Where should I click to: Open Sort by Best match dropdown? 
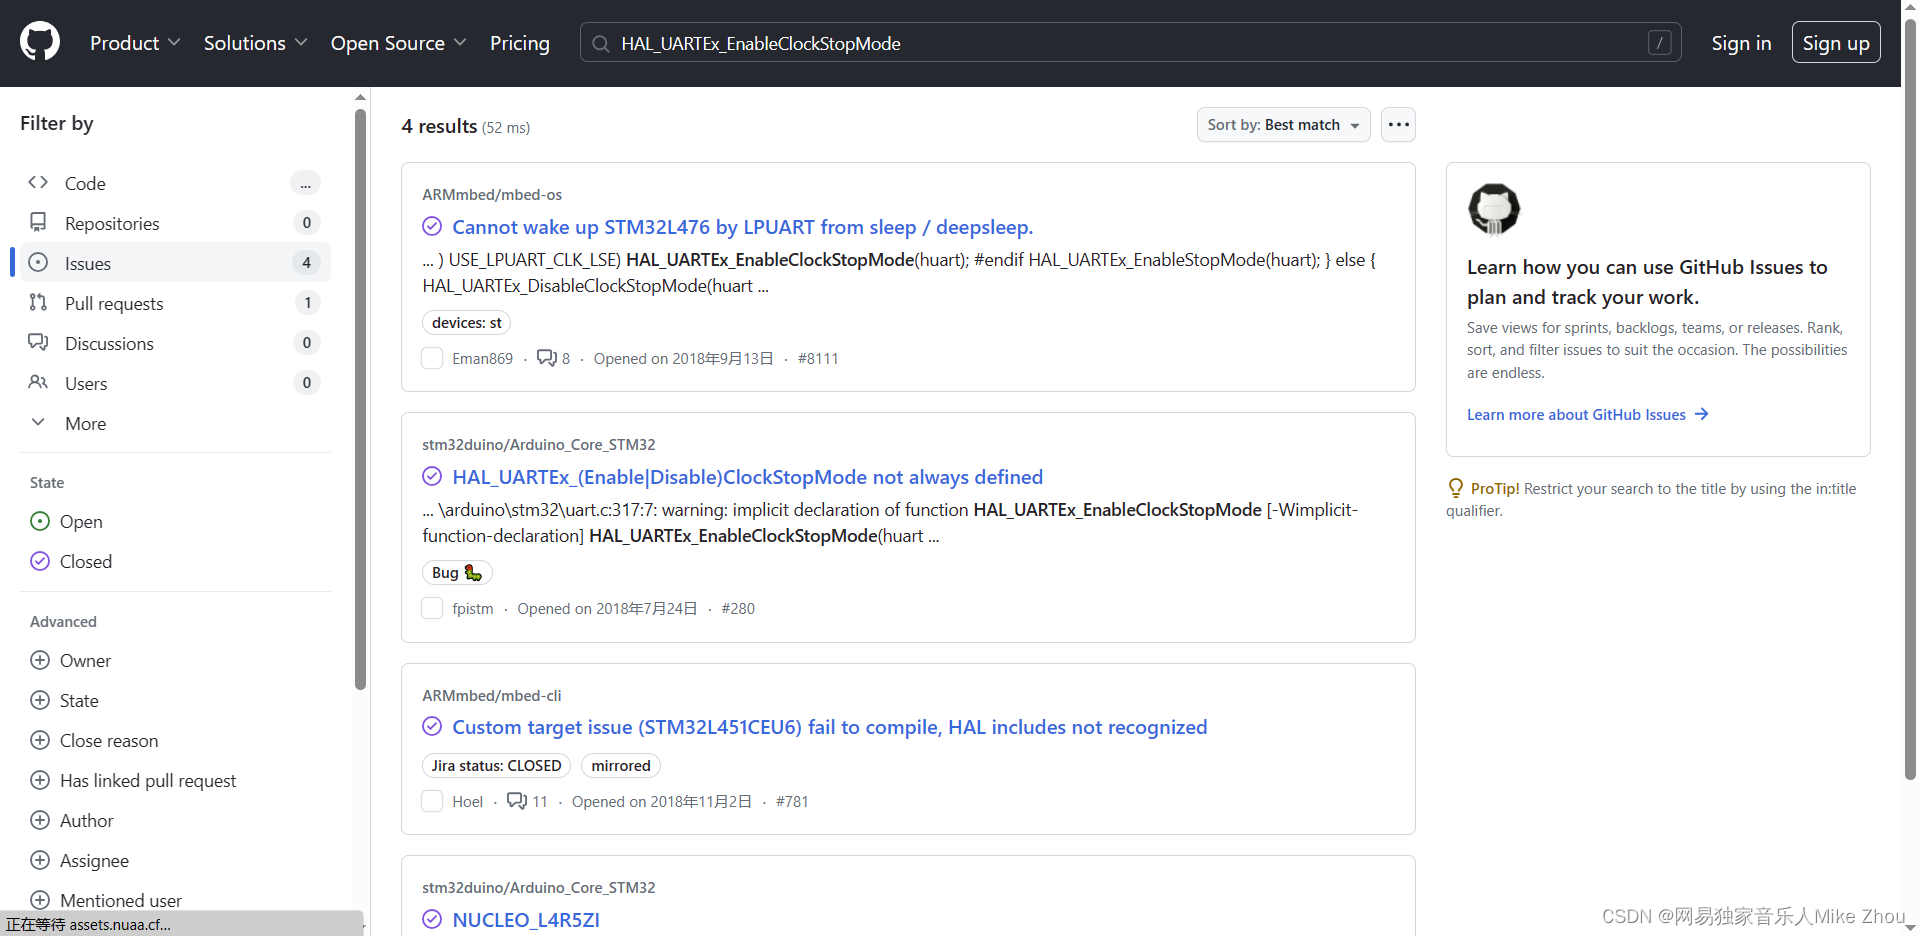point(1283,125)
